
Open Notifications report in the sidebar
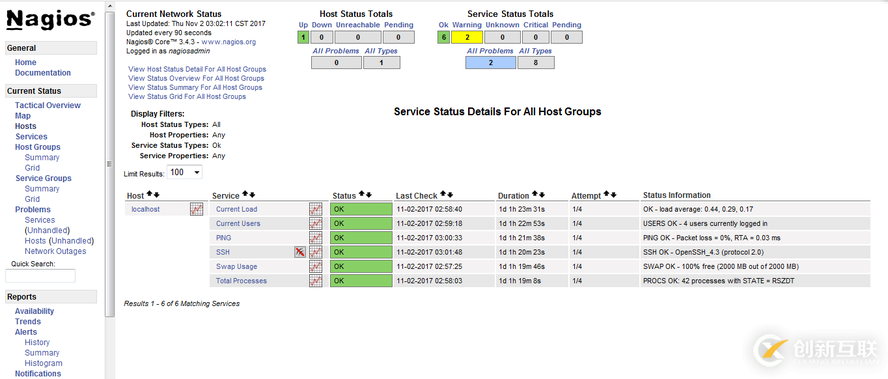pos(38,373)
